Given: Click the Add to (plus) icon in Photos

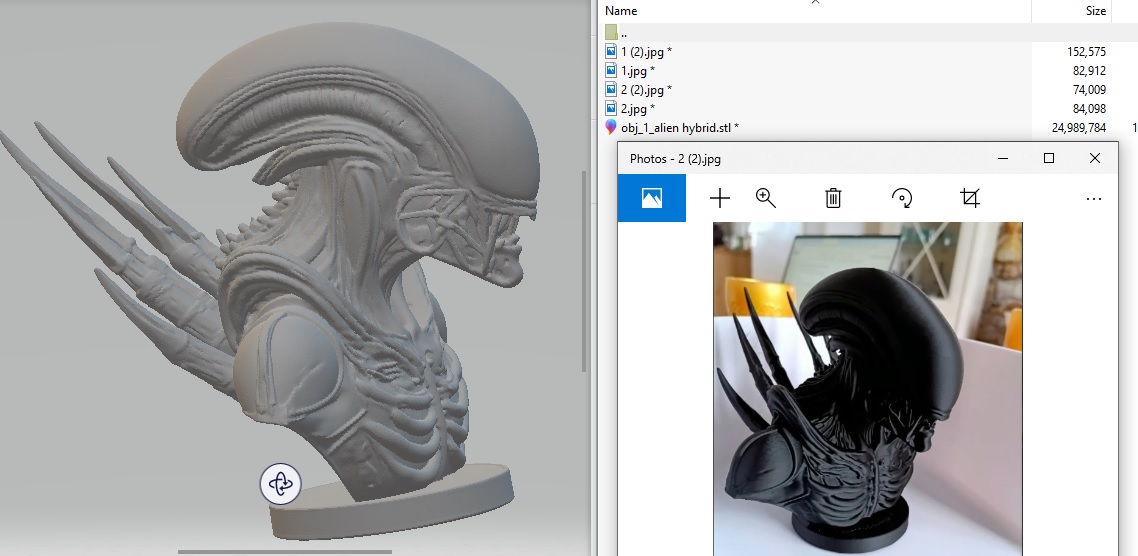Looking at the screenshot, I should [719, 198].
